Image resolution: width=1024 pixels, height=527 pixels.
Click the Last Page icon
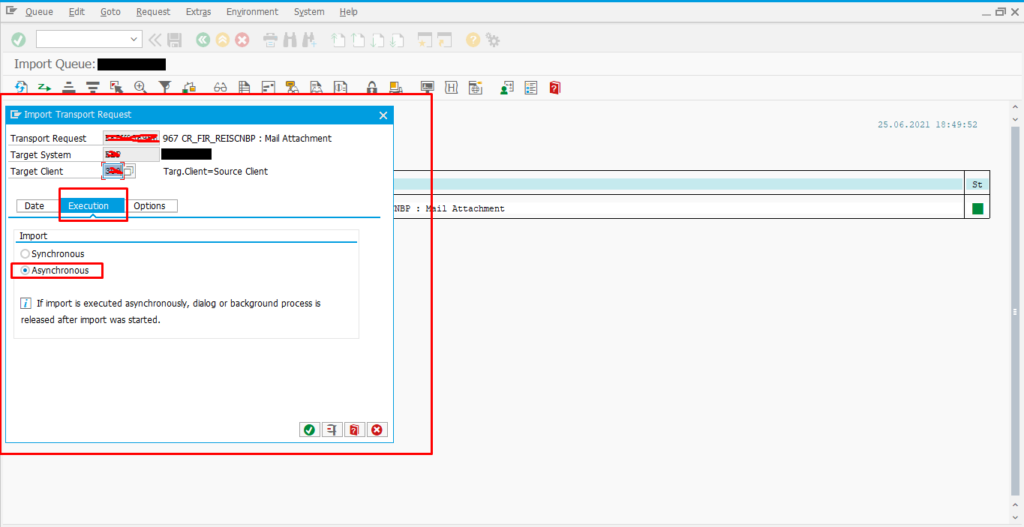[x=396, y=40]
